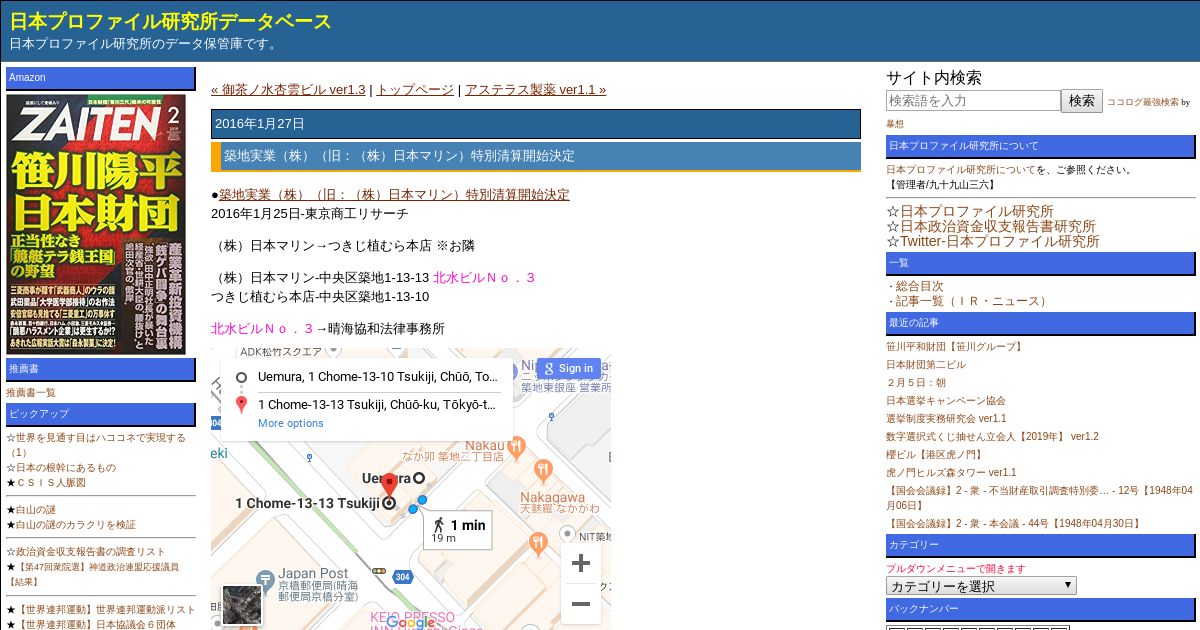
Task: Go to previous article 御茶ノ水杏雲ビル ver1.3
Action: (288, 89)
